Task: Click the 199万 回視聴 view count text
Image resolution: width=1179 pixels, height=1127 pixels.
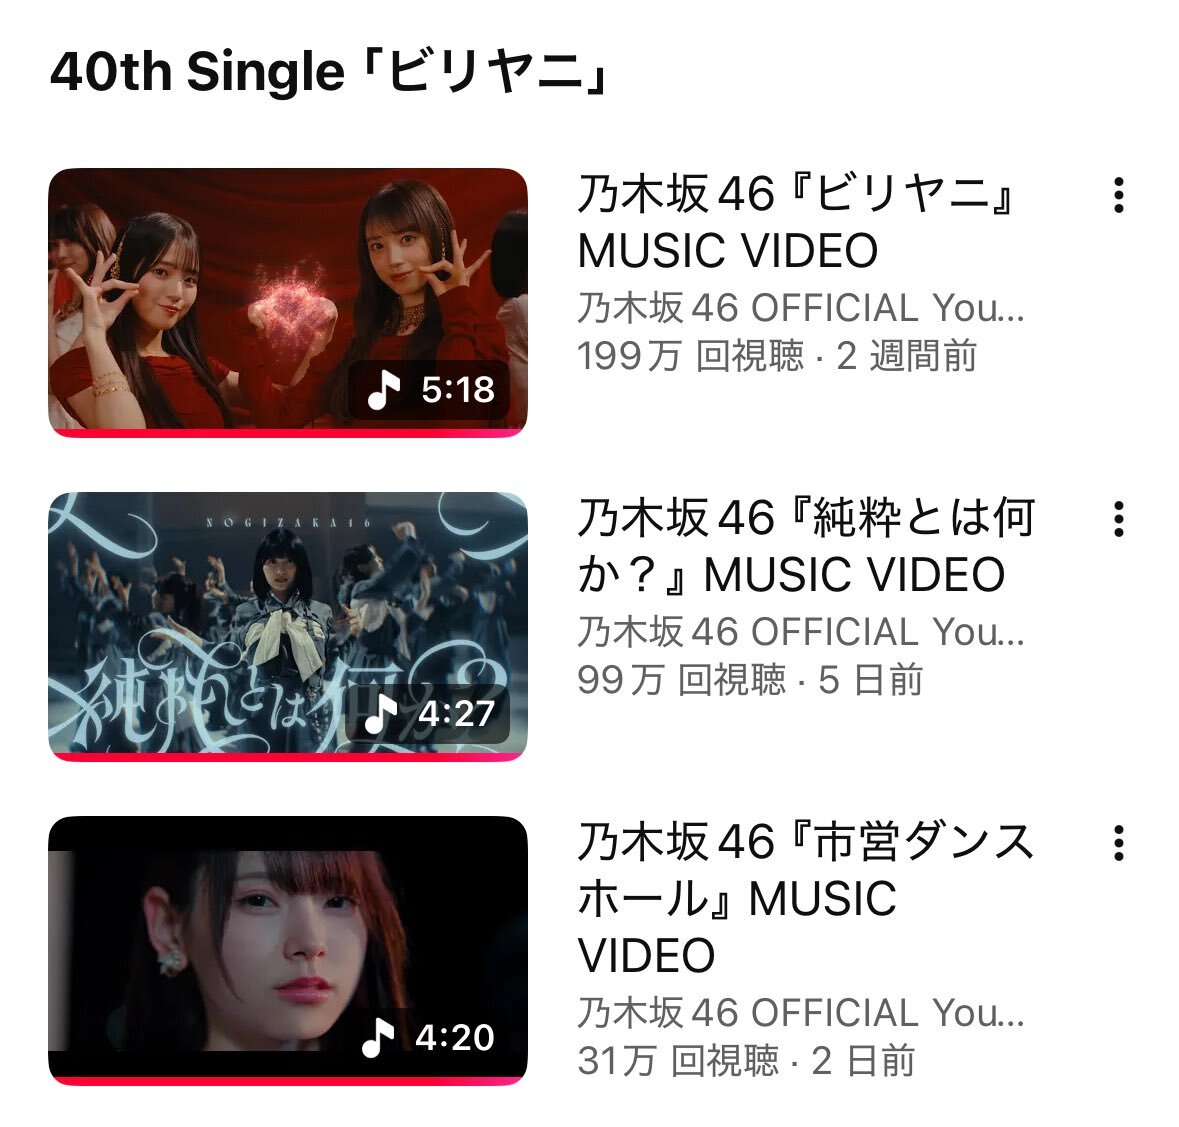Action: (x=690, y=356)
